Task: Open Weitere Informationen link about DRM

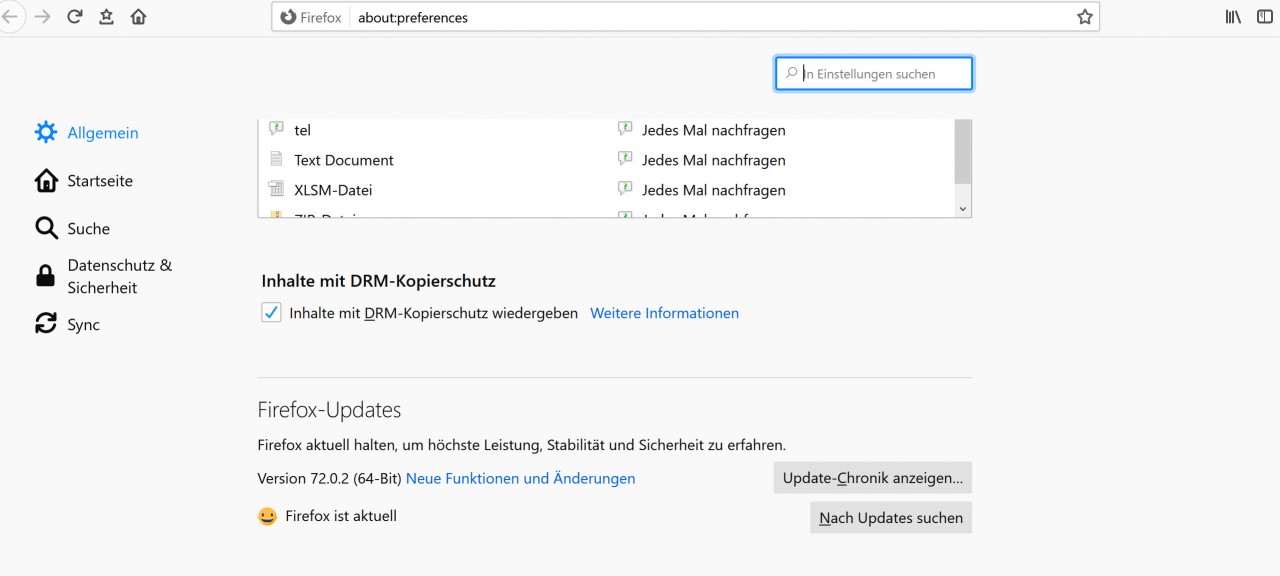Action: (664, 313)
